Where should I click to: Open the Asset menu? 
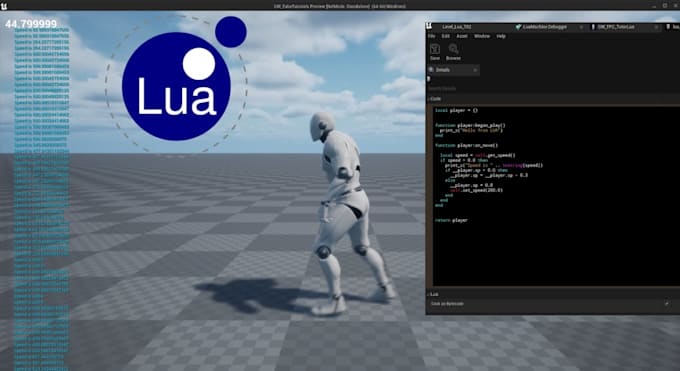(462, 36)
